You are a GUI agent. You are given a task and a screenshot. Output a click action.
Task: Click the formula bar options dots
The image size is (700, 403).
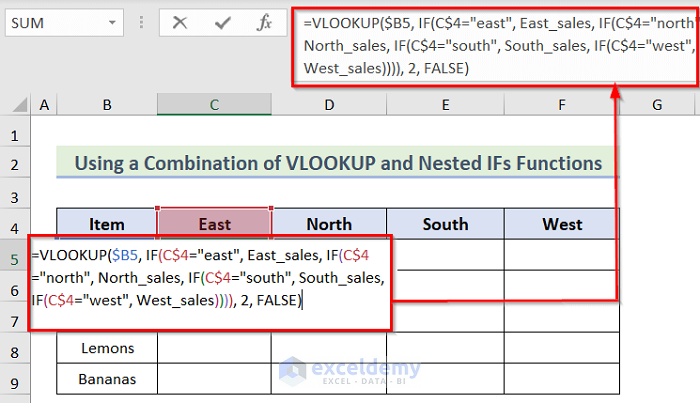[x=141, y=23]
